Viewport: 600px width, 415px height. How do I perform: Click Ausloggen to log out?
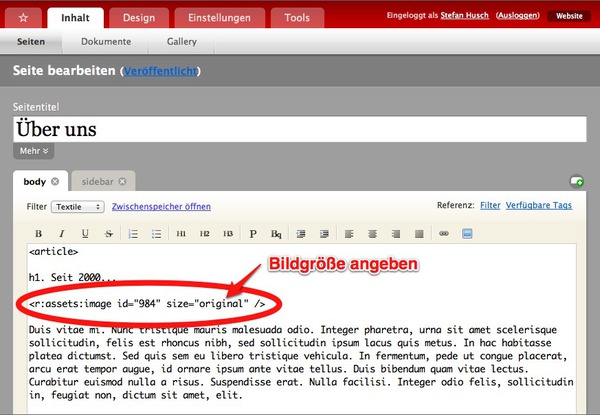coord(518,15)
